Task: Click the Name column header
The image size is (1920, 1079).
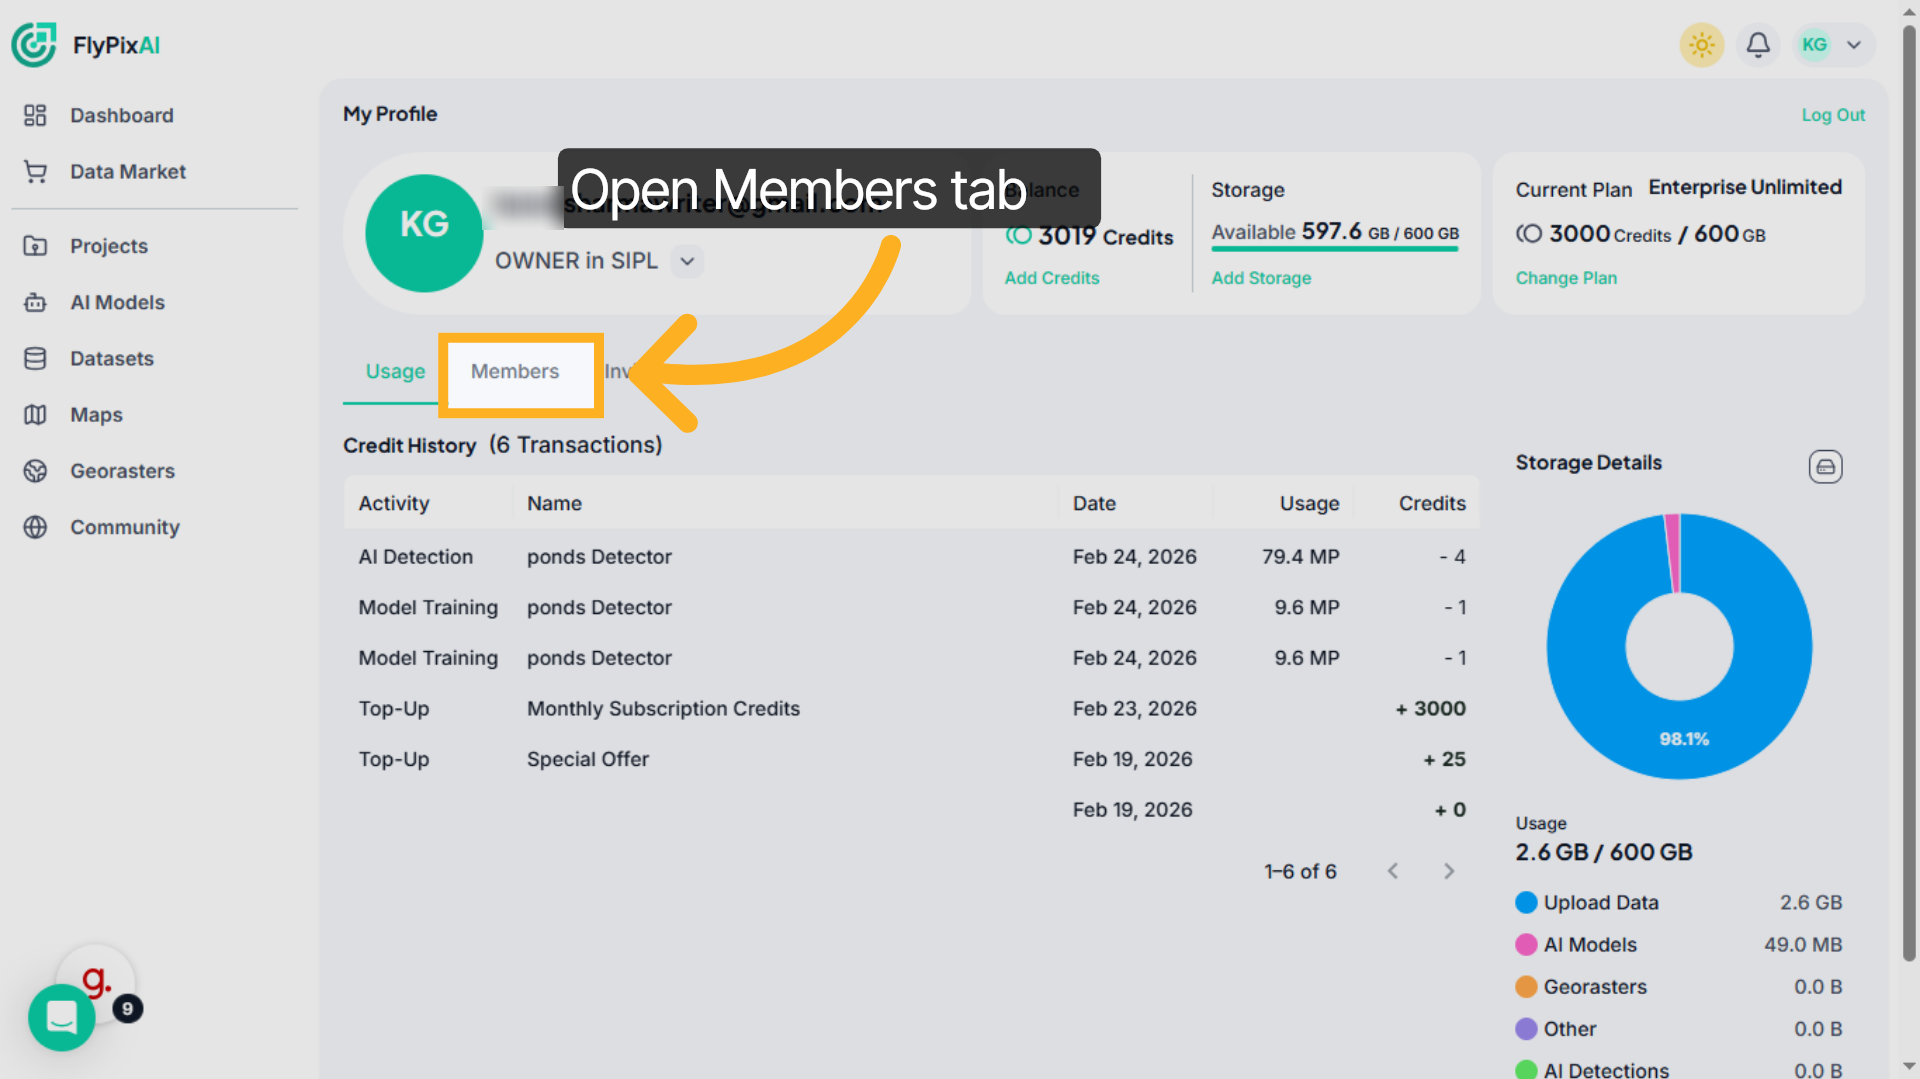Action: click(554, 503)
